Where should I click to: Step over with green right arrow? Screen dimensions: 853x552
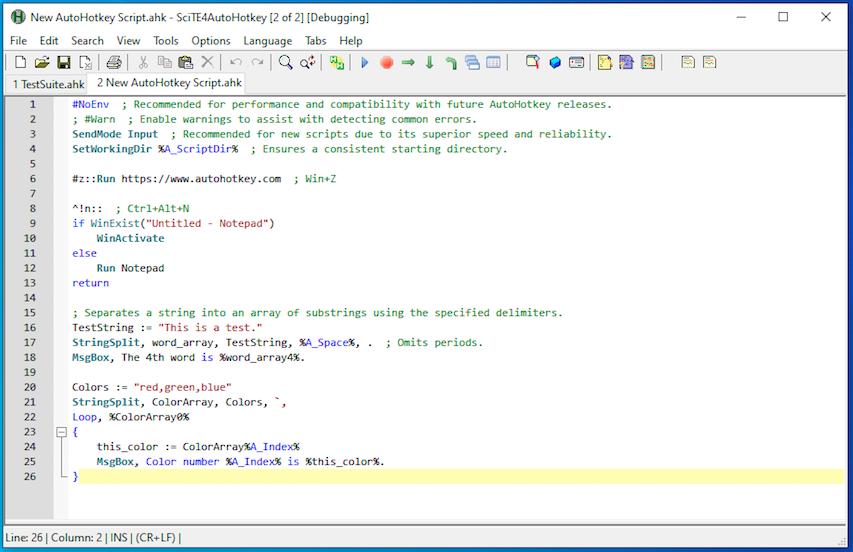408,63
